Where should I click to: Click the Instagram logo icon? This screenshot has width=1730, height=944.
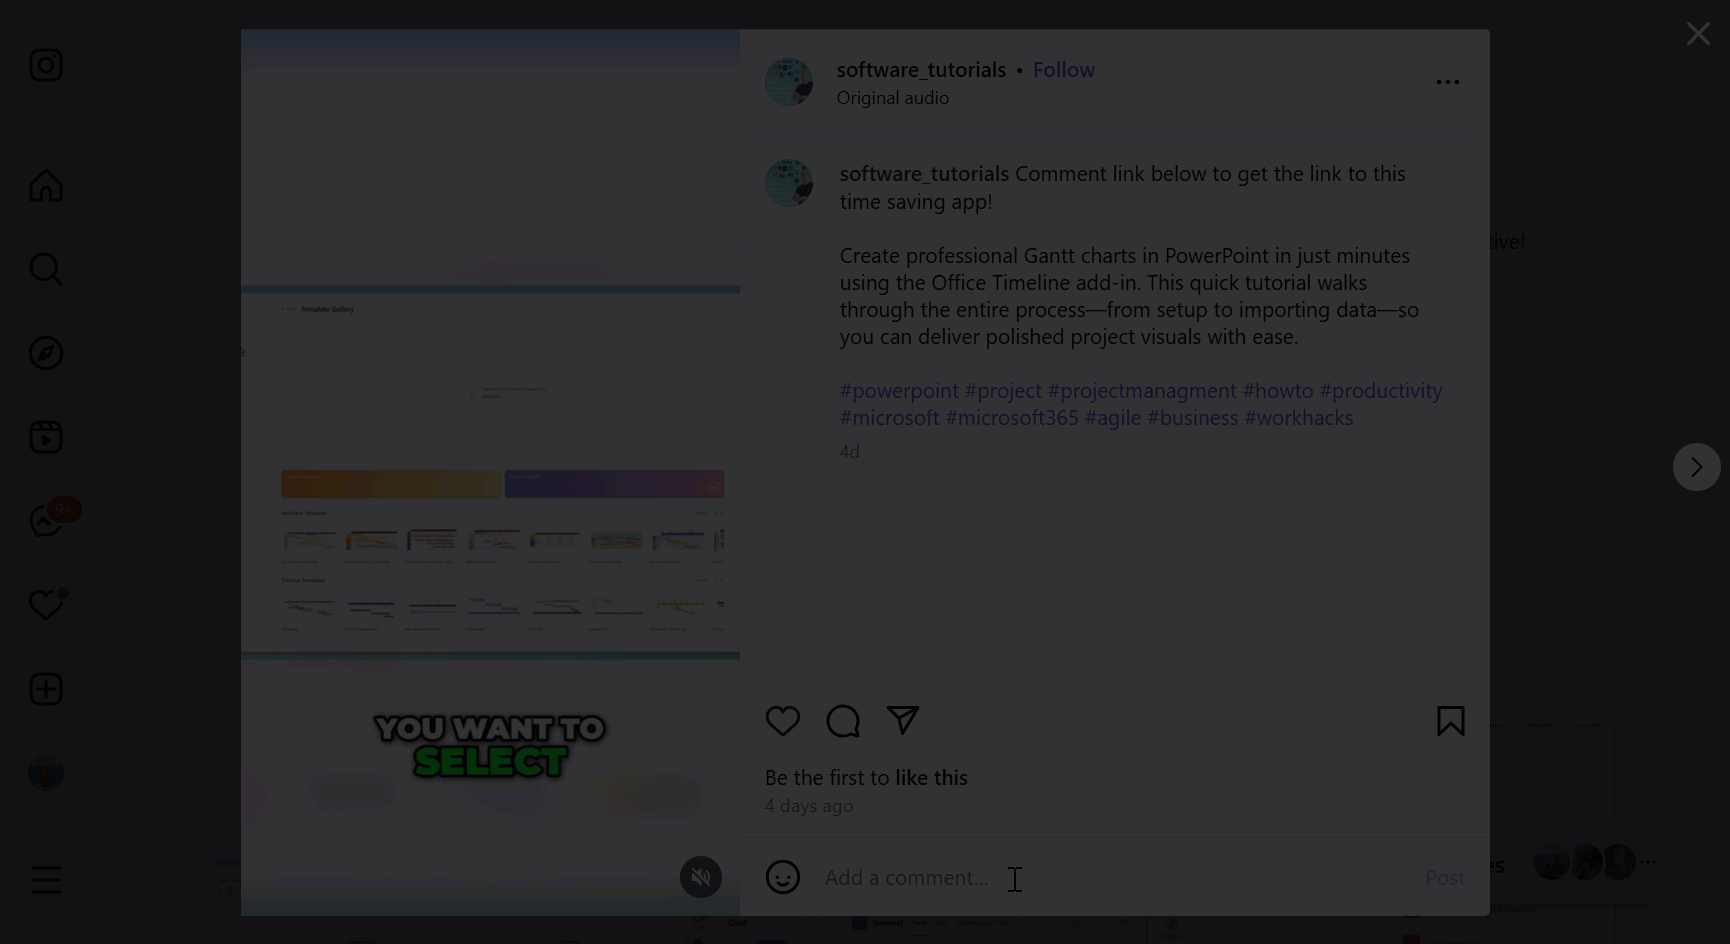(x=46, y=65)
